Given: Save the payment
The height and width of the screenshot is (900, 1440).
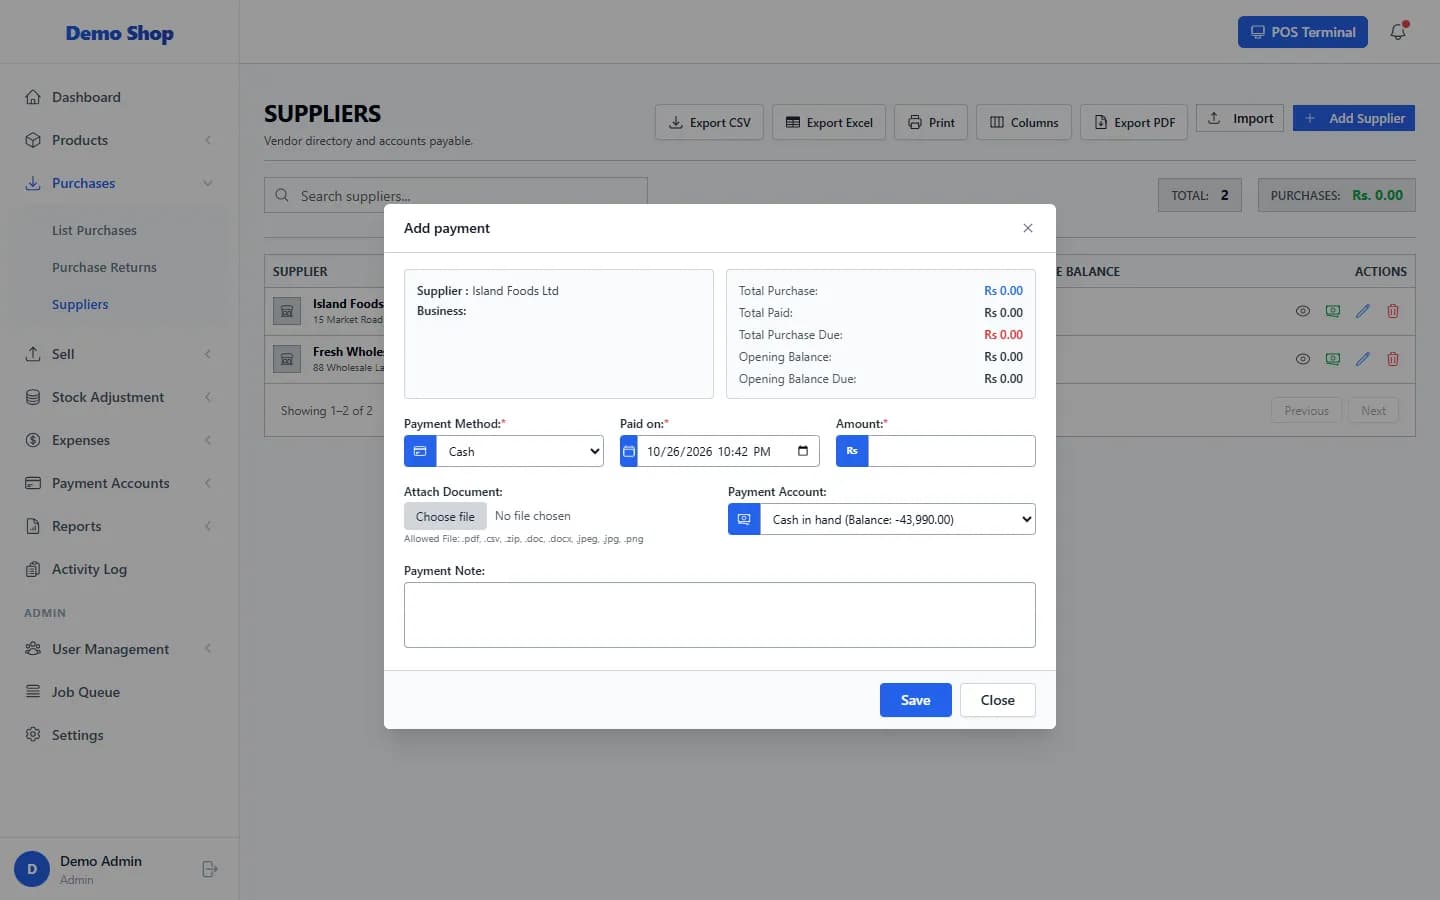Looking at the screenshot, I should [915, 700].
